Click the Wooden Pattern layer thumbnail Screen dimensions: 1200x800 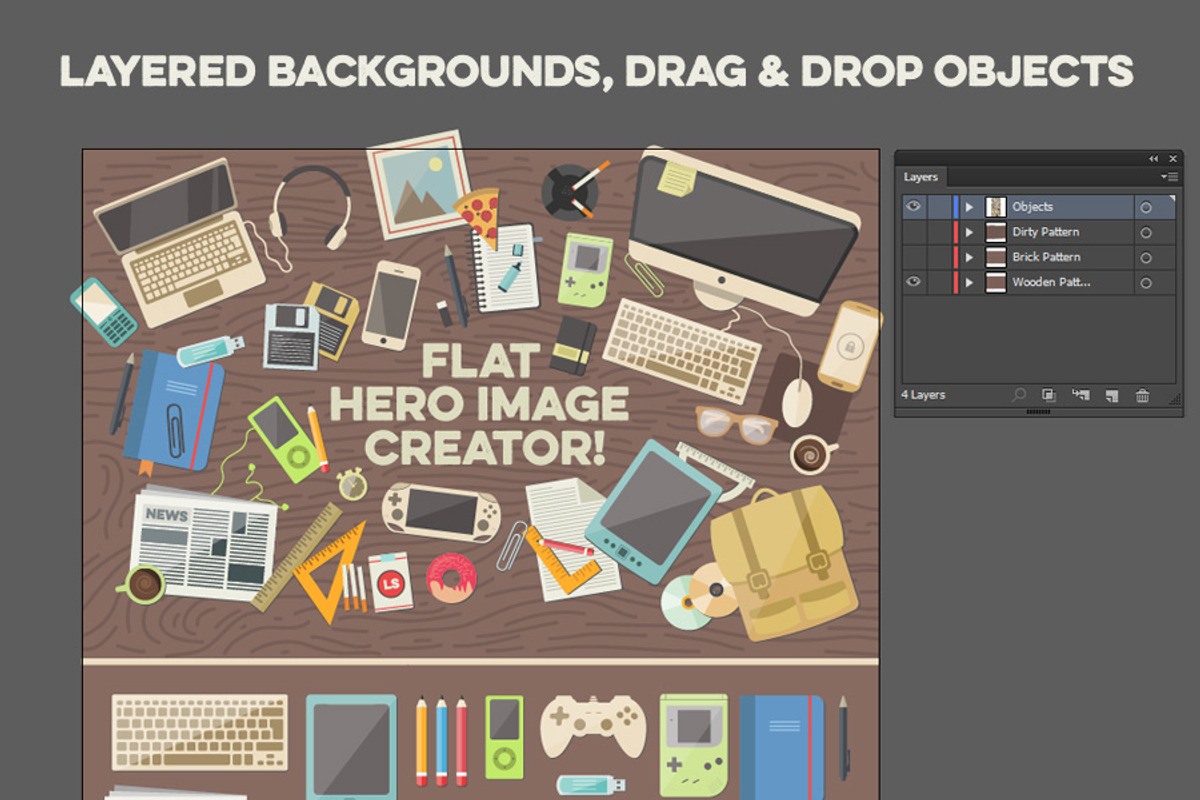click(x=995, y=283)
